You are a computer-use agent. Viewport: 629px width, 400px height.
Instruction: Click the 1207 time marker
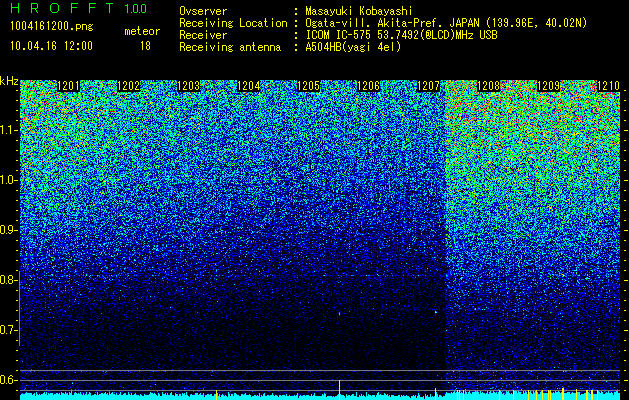428,86
